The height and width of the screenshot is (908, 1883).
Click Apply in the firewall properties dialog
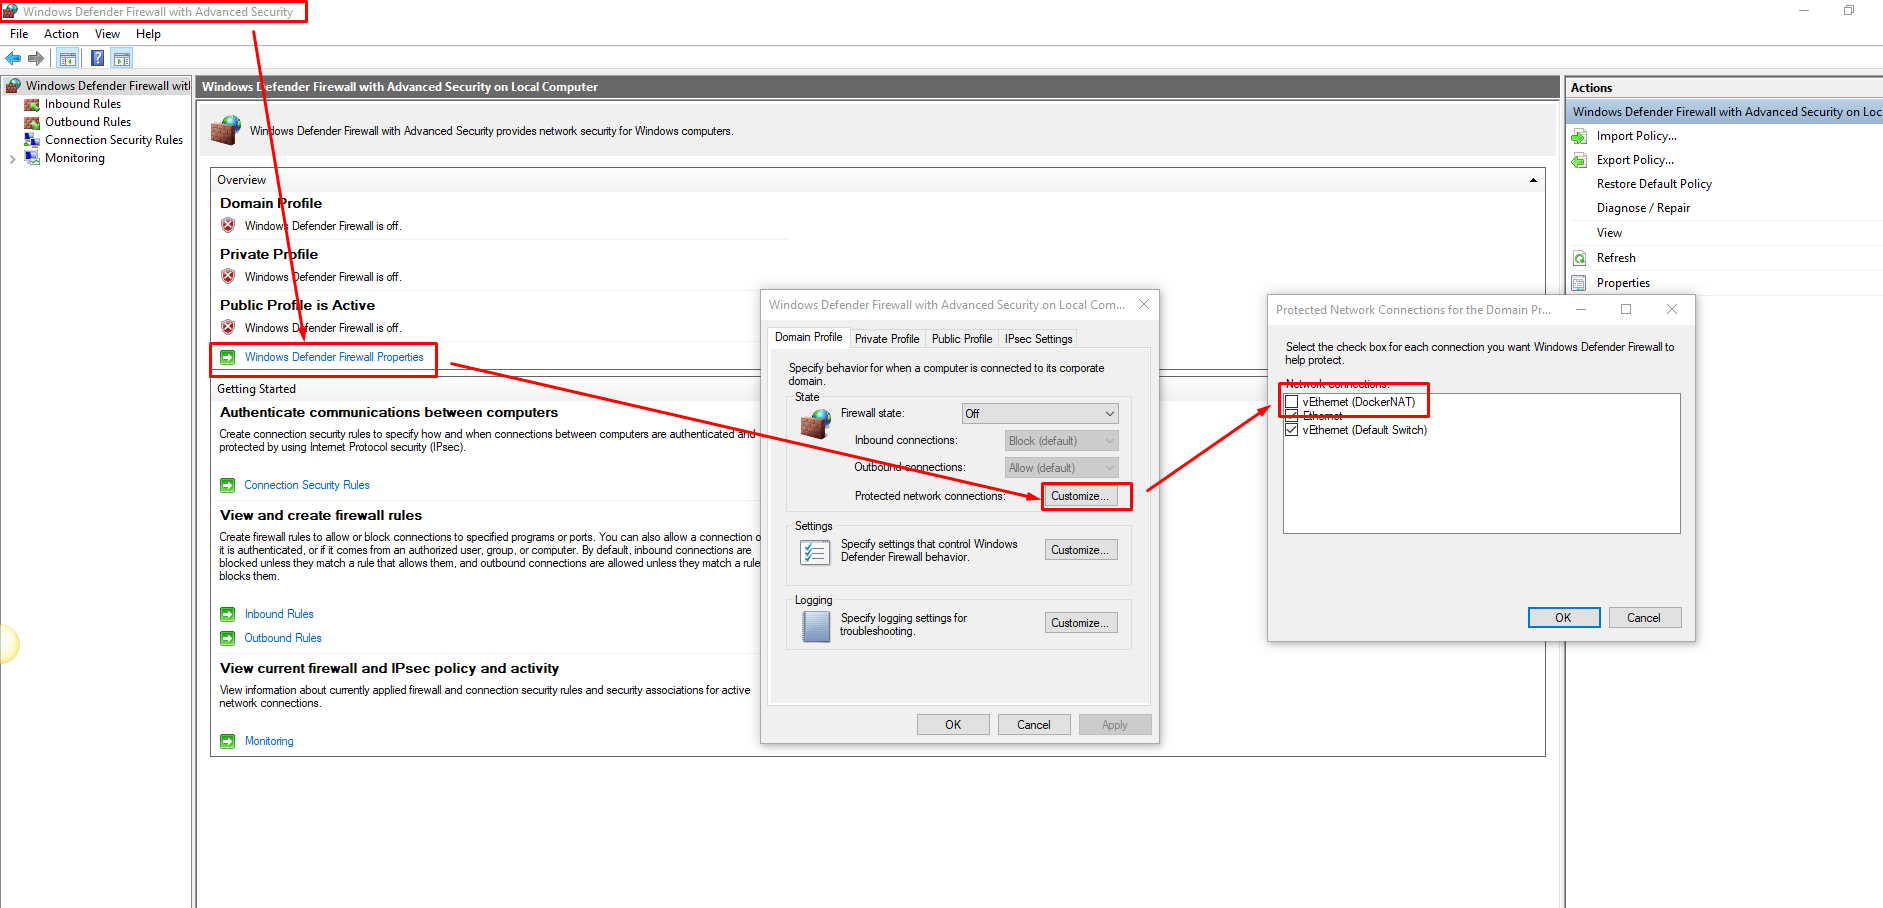[x=1115, y=725]
